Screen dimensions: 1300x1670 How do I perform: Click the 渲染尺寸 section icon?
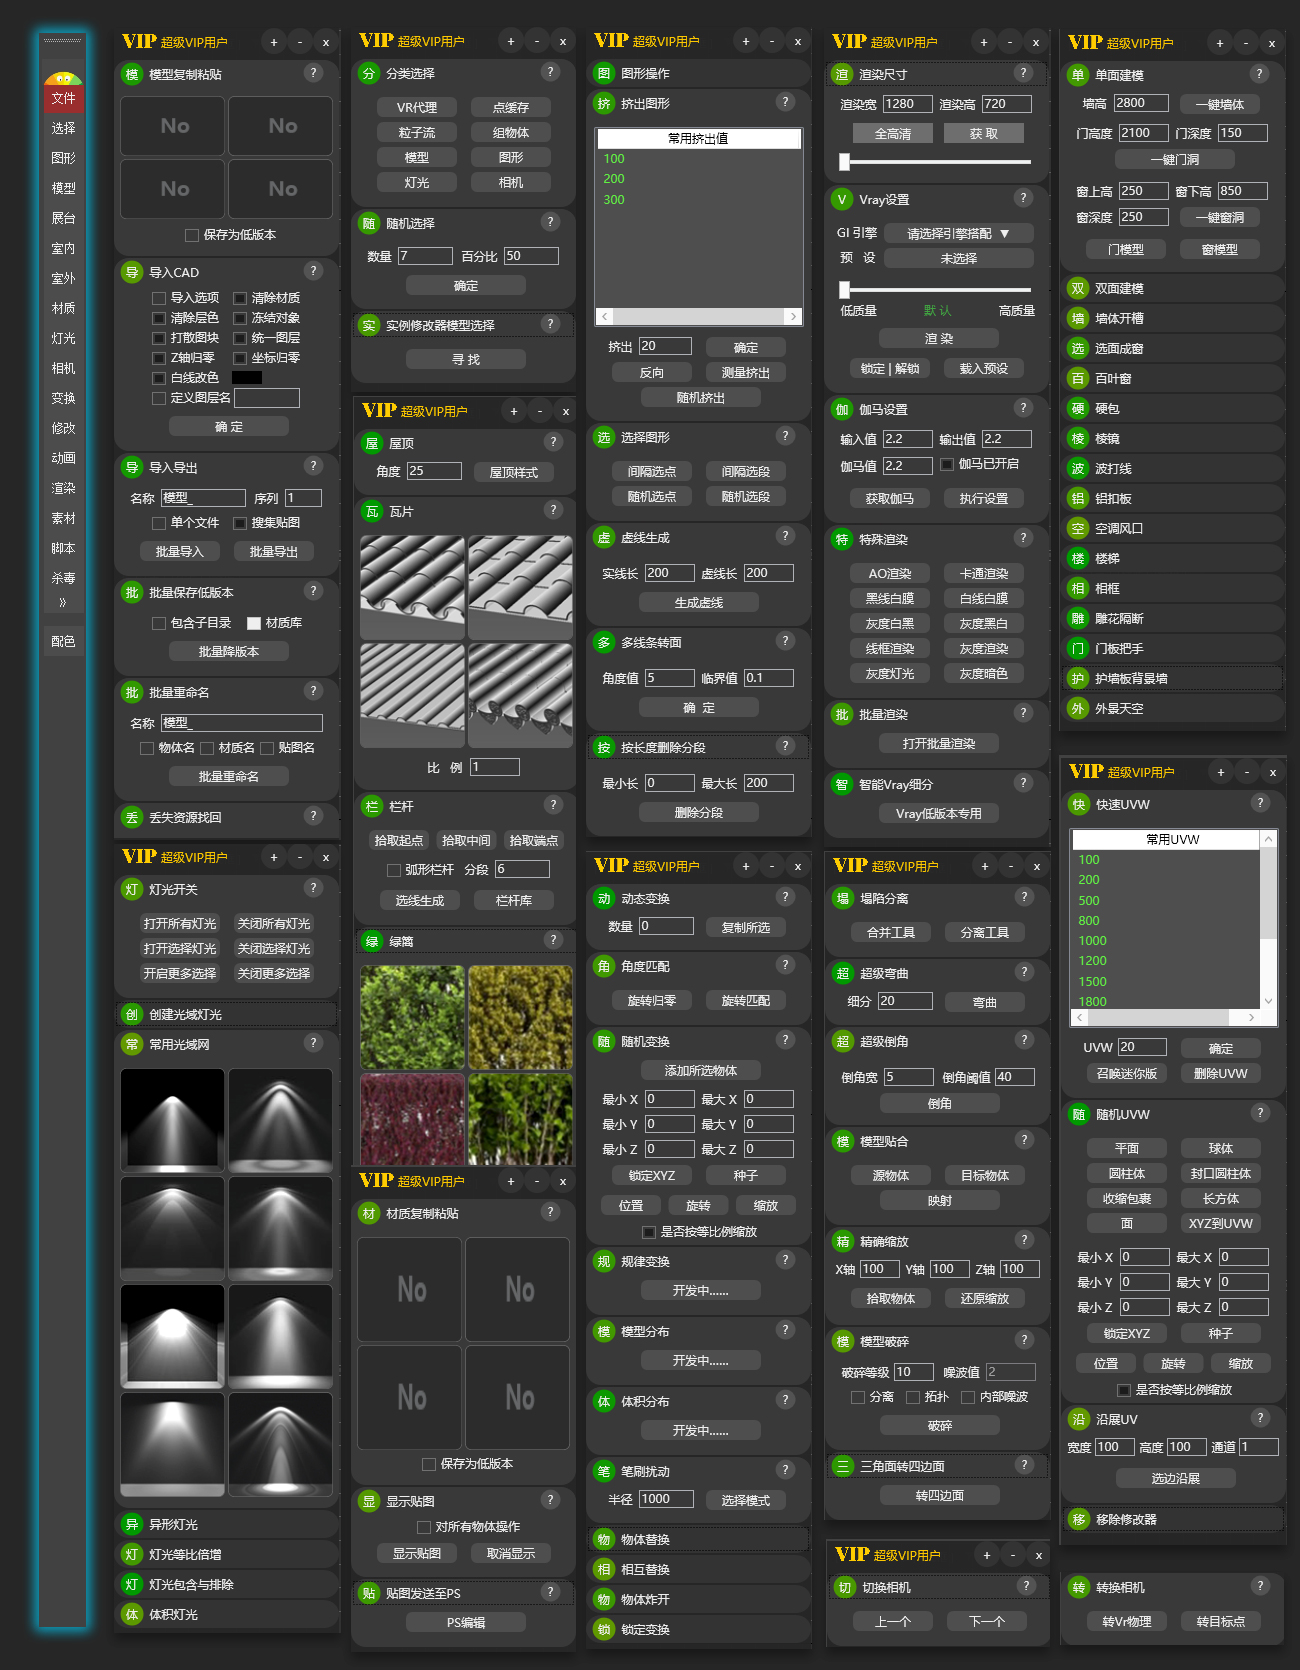[842, 74]
